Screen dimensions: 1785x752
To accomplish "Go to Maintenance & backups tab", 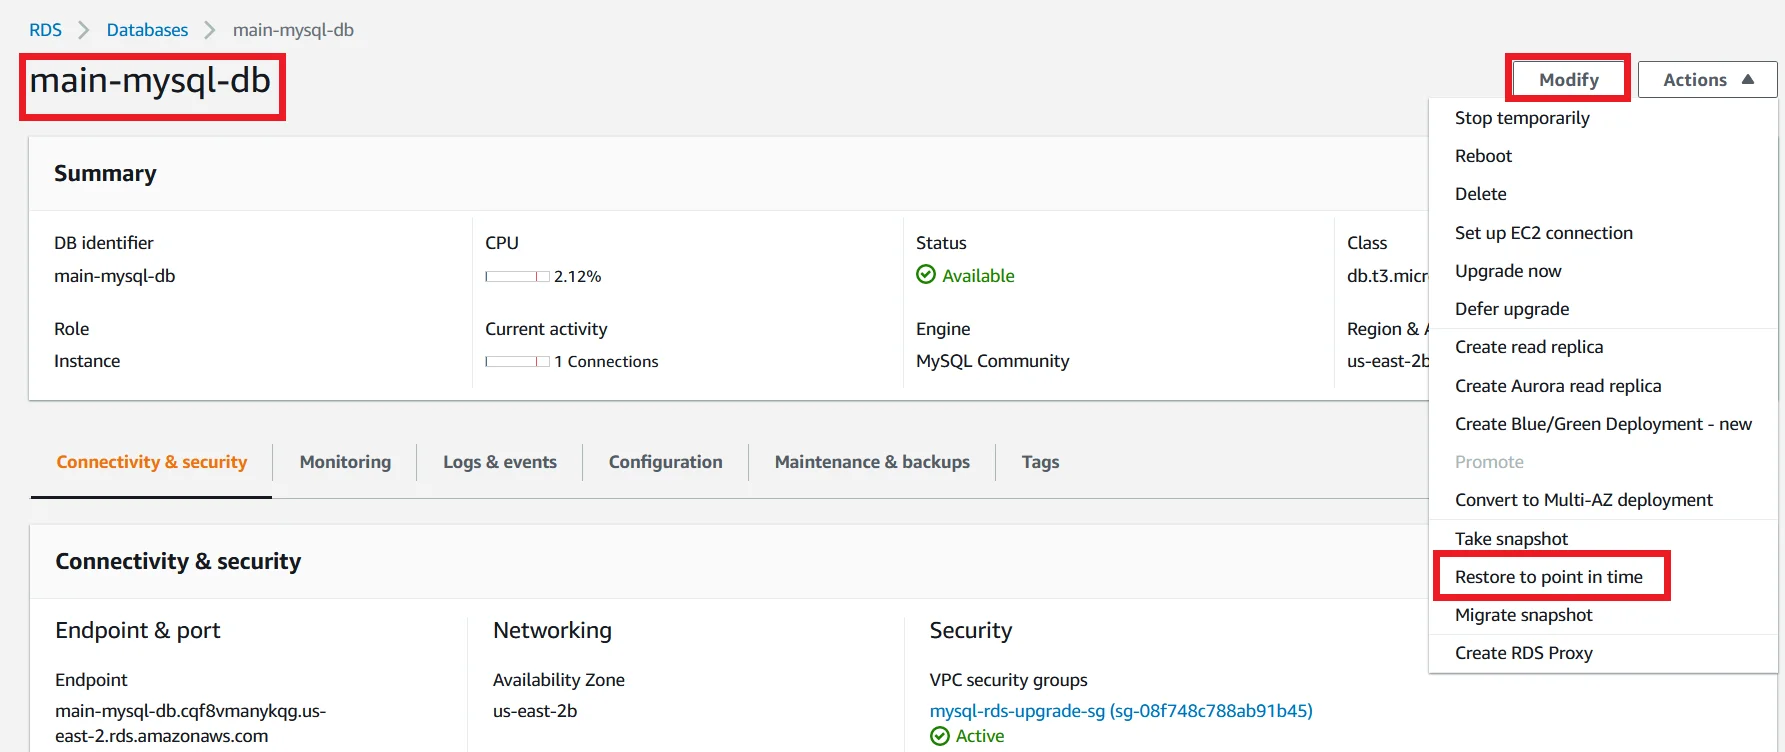I will point(872,462).
